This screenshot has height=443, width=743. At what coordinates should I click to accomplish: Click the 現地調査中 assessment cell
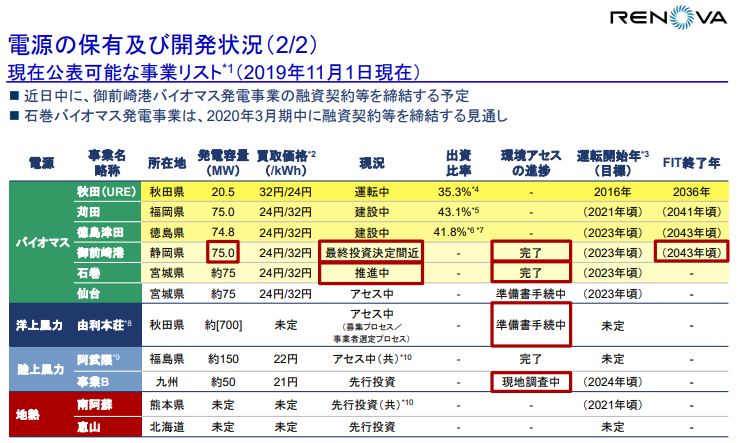[x=531, y=382]
